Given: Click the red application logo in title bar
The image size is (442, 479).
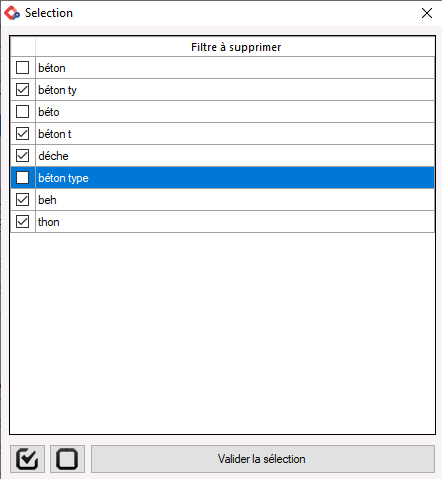Looking at the screenshot, I should 12,13.
